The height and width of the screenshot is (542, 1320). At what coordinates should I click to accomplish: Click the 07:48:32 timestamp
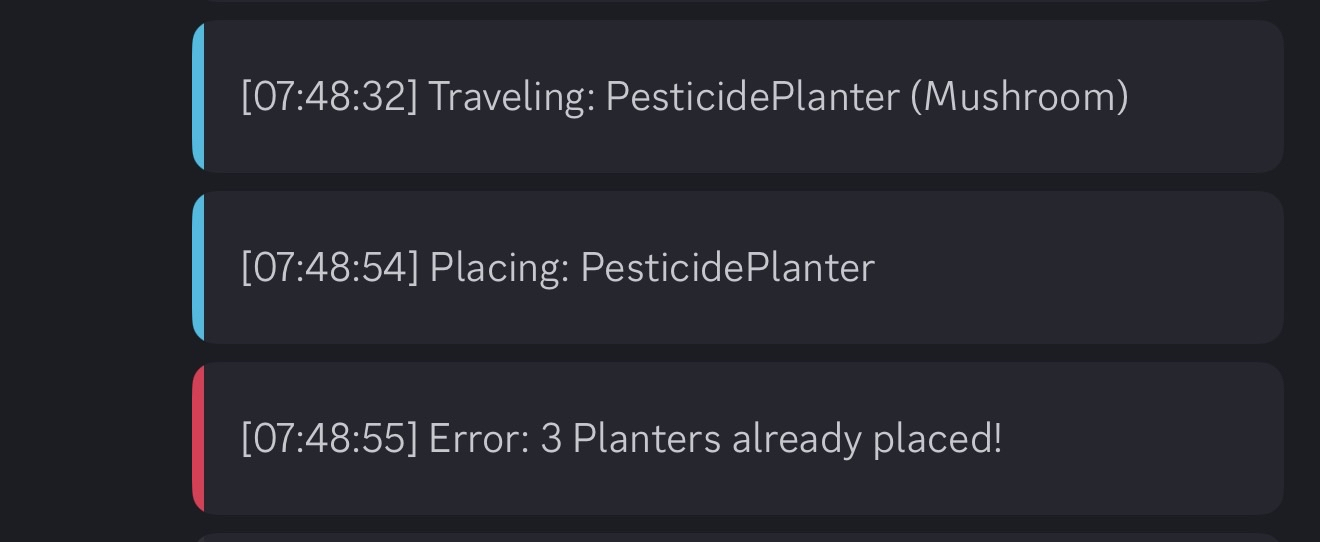point(329,97)
